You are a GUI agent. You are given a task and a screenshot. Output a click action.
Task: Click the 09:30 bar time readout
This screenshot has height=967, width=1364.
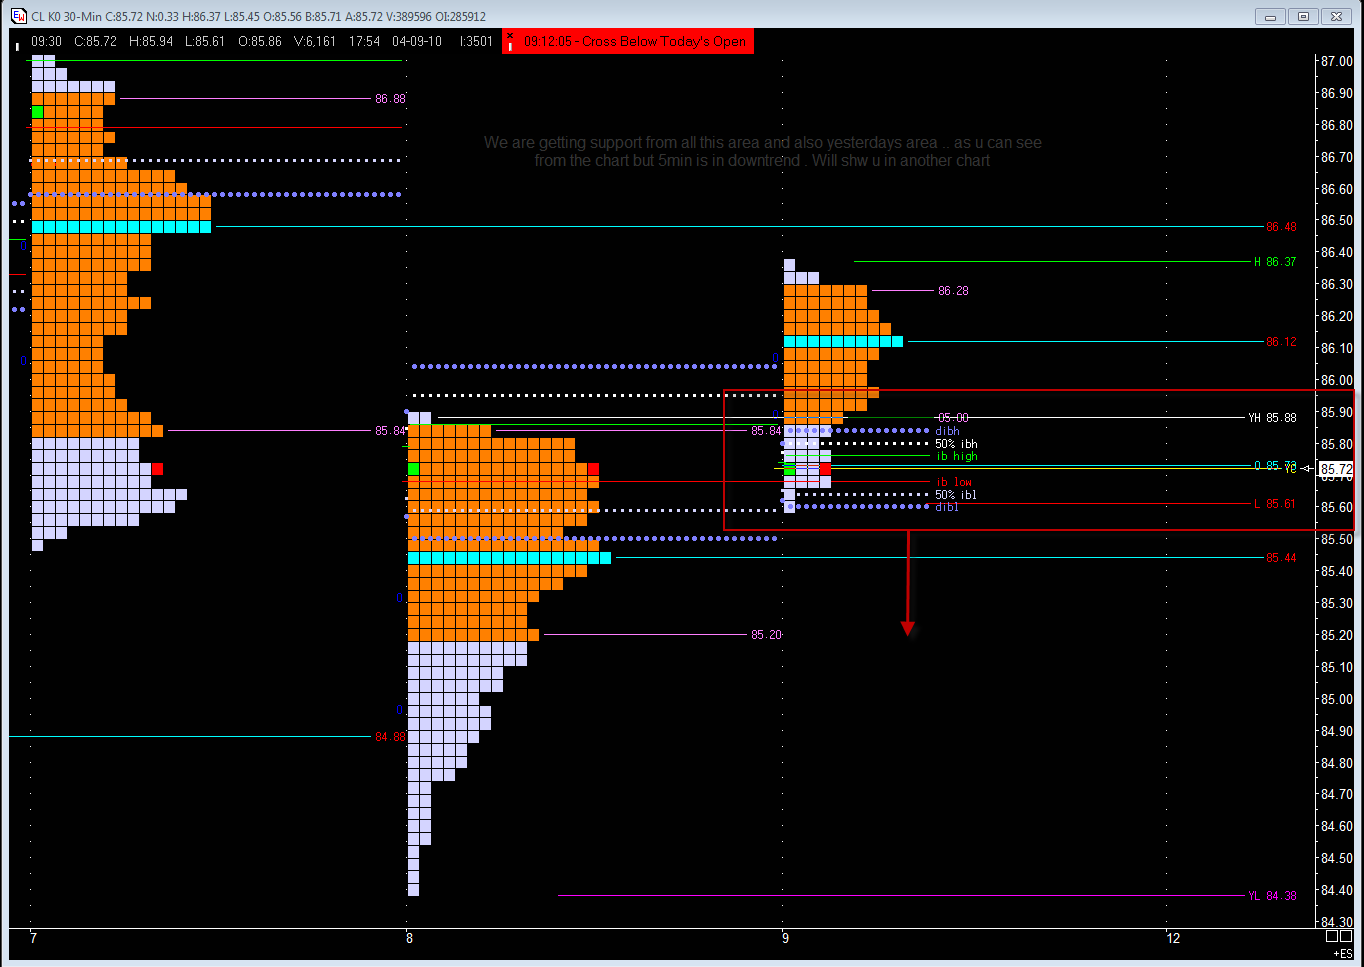[46, 41]
